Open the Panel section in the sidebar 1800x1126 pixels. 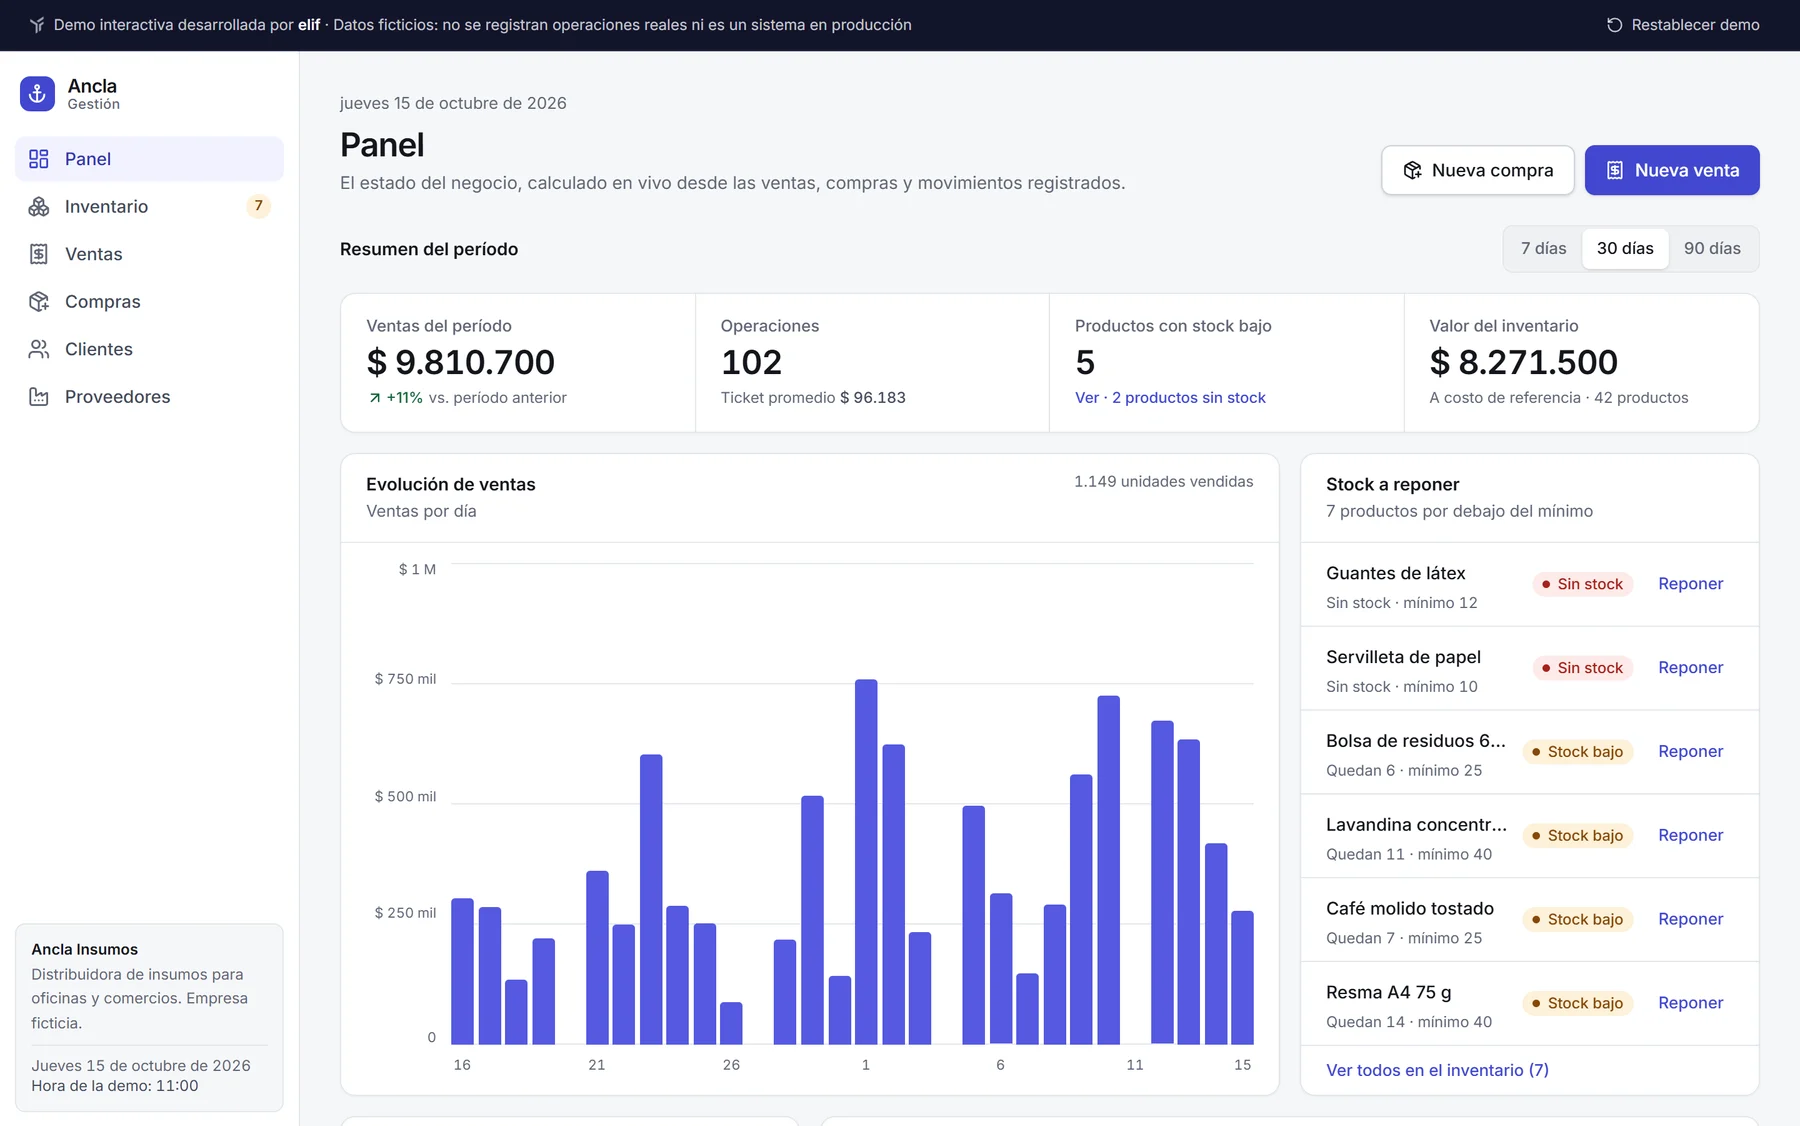[149, 159]
